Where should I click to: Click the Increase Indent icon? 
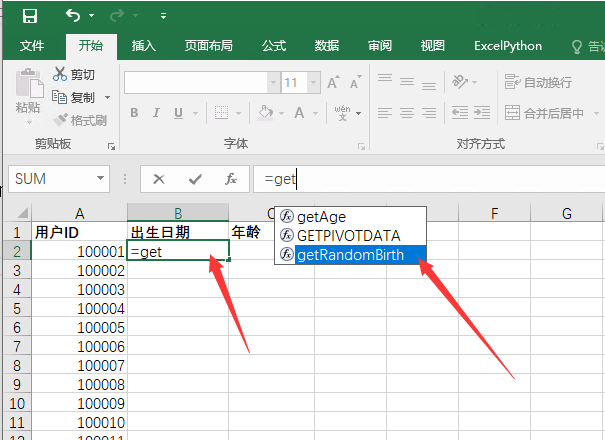[x=482, y=113]
